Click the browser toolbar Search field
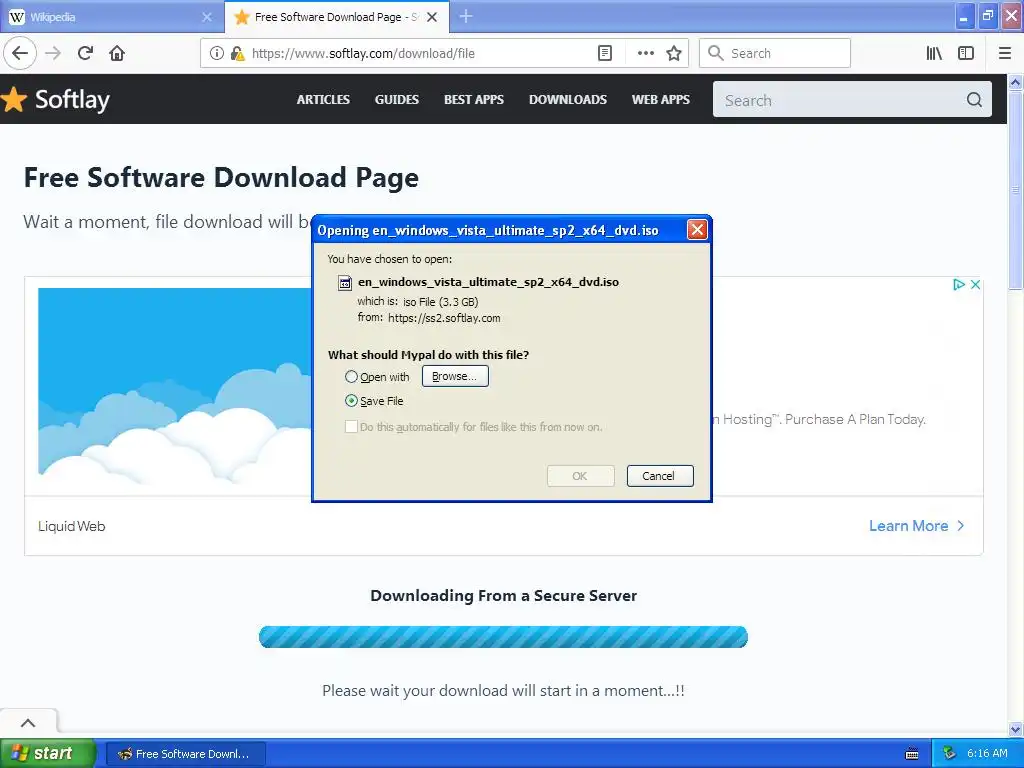The height and width of the screenshot is (768, 1024). pos(775,54)
